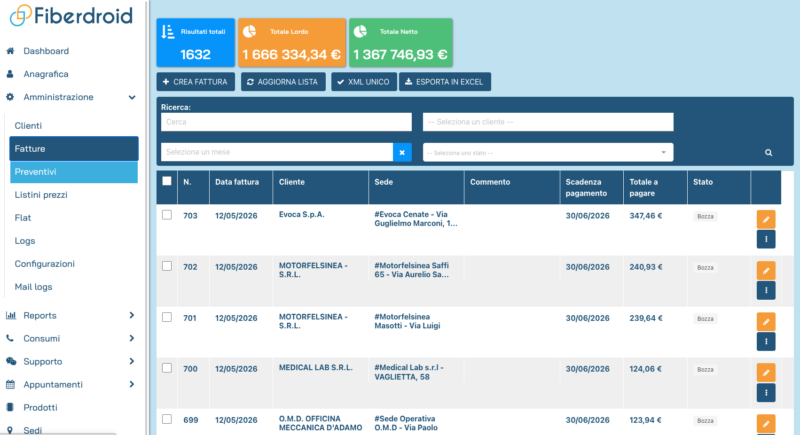Open the 'Seleziona un cliente' selector
Viewport: 800px width, 435px height.
tap(548, 122)
